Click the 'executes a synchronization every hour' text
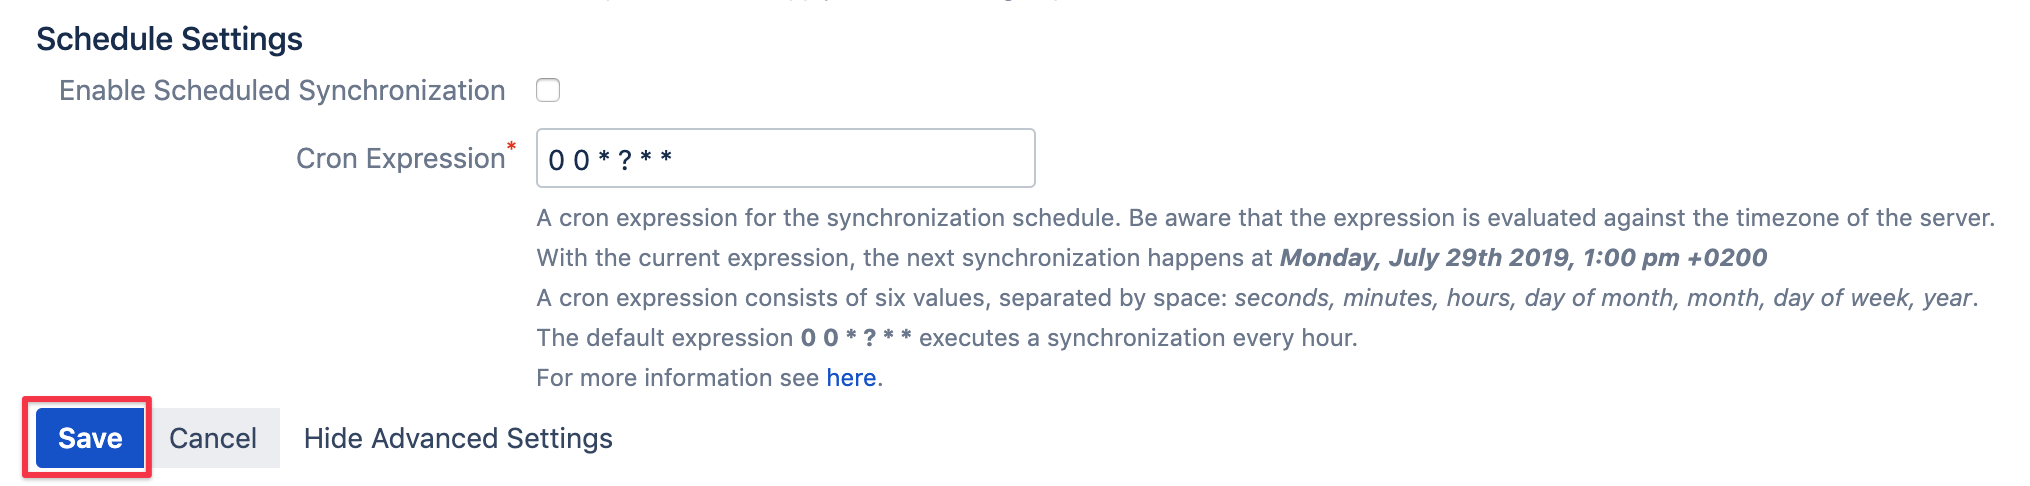This screenshot has width=2030, height=486. coord(1137,338)
